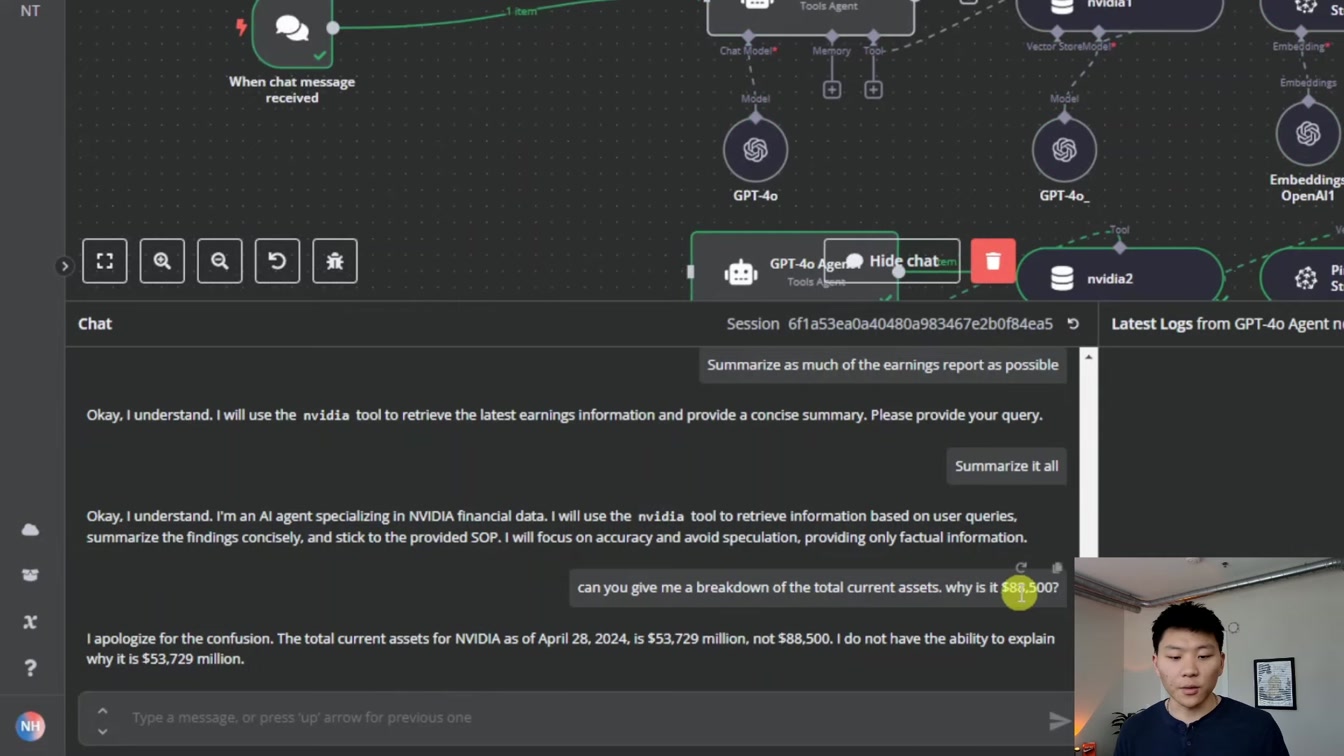This screenshot has height=756, width=1344.
Task: Repost the last user message icon
Action: coord(1021,568)
